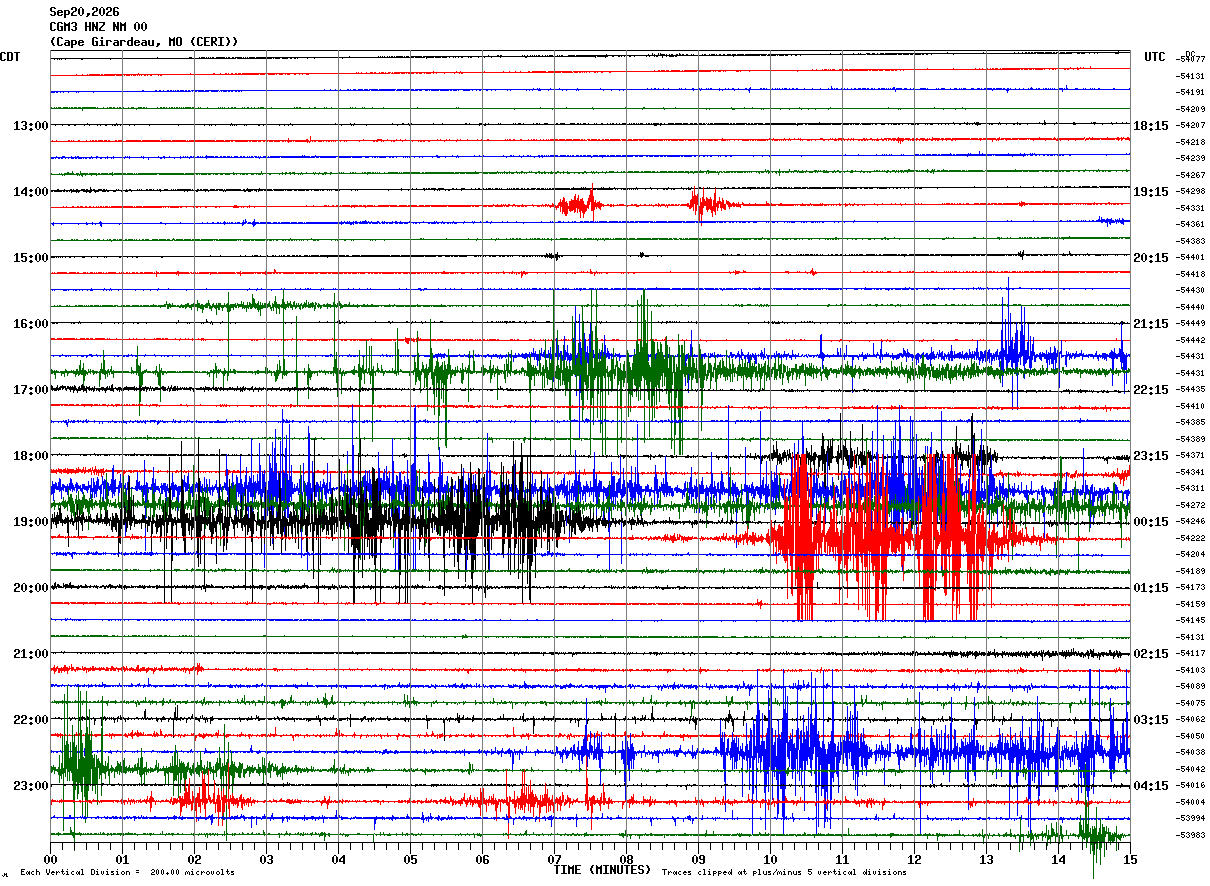Click the small red burst on 14:15 trace
Screen dimensions: 1210x886
pyautogui.click(x=580, y=205)
